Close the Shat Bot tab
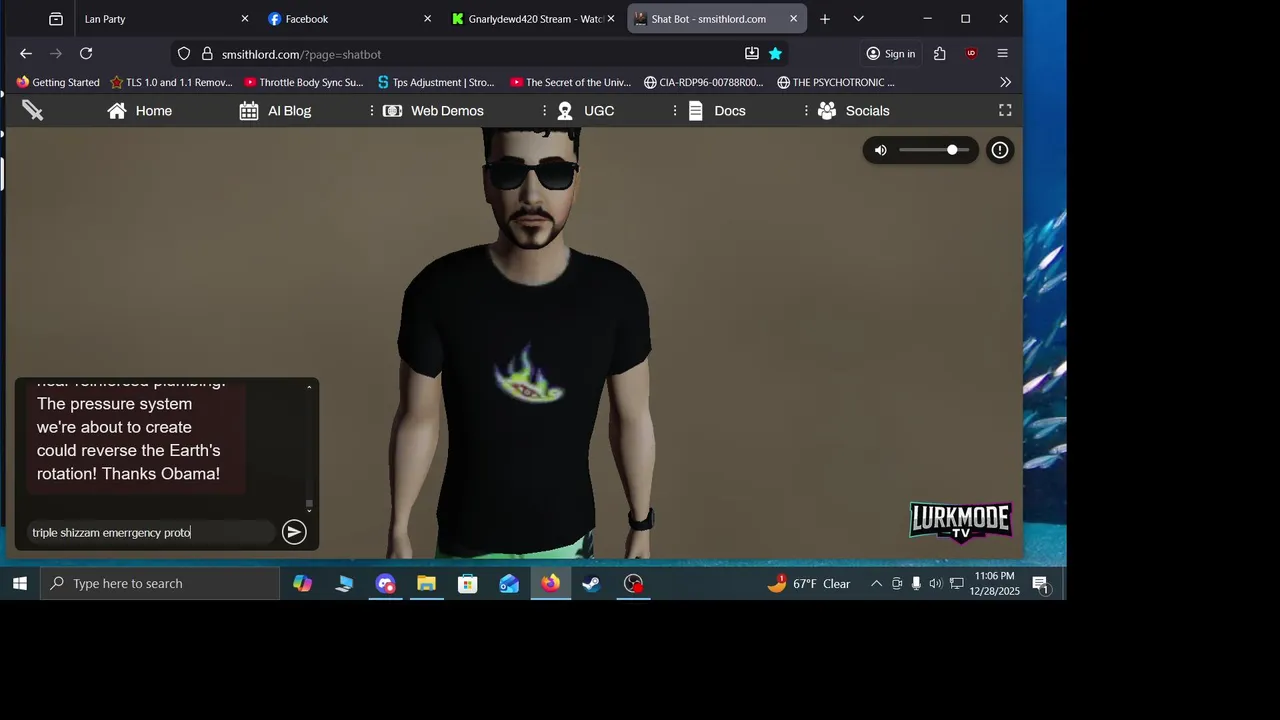 (x=794, y=19)
